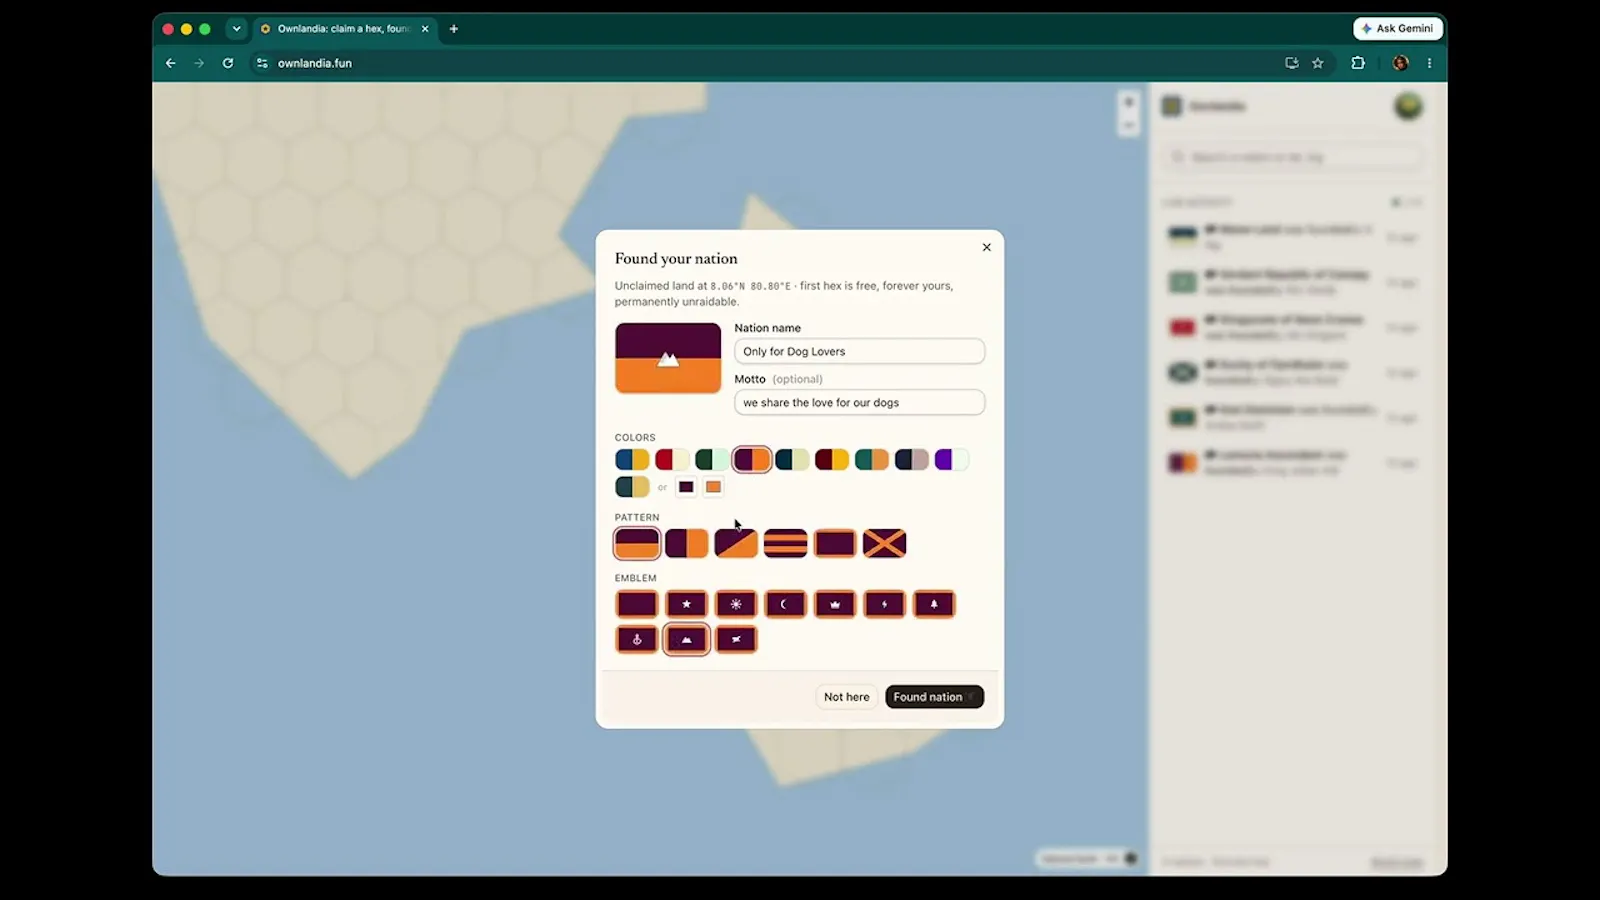Close the Ownlandia tab
Screen dimensions: 1600x900
(x=425, y=29)
